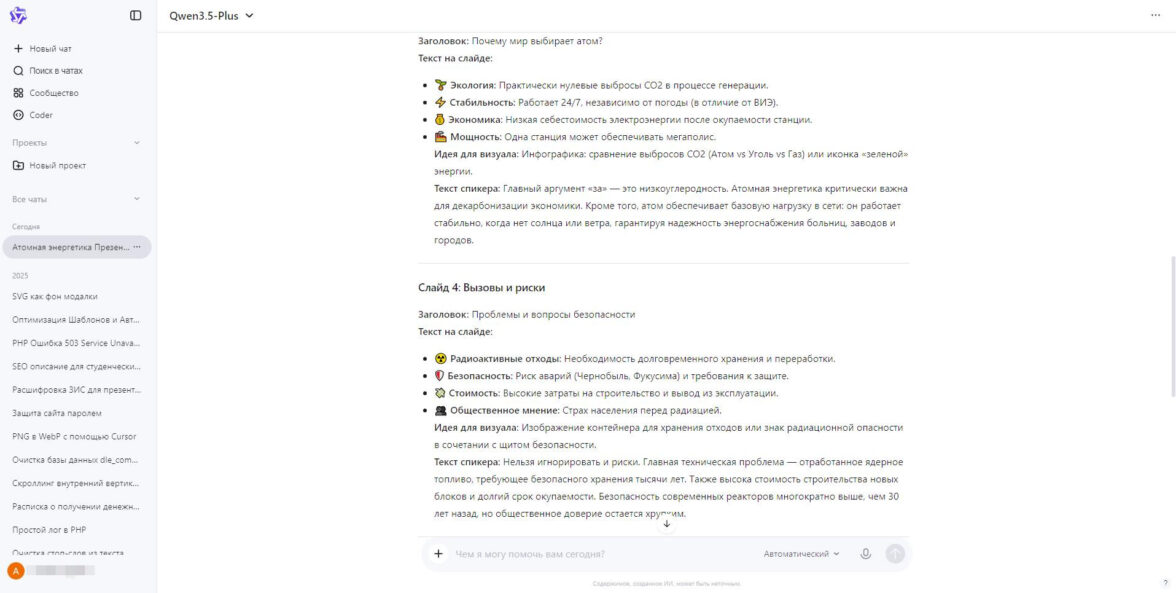Click the Qwen logo icon
1176x593 pixels.
[x=18, y=16]
